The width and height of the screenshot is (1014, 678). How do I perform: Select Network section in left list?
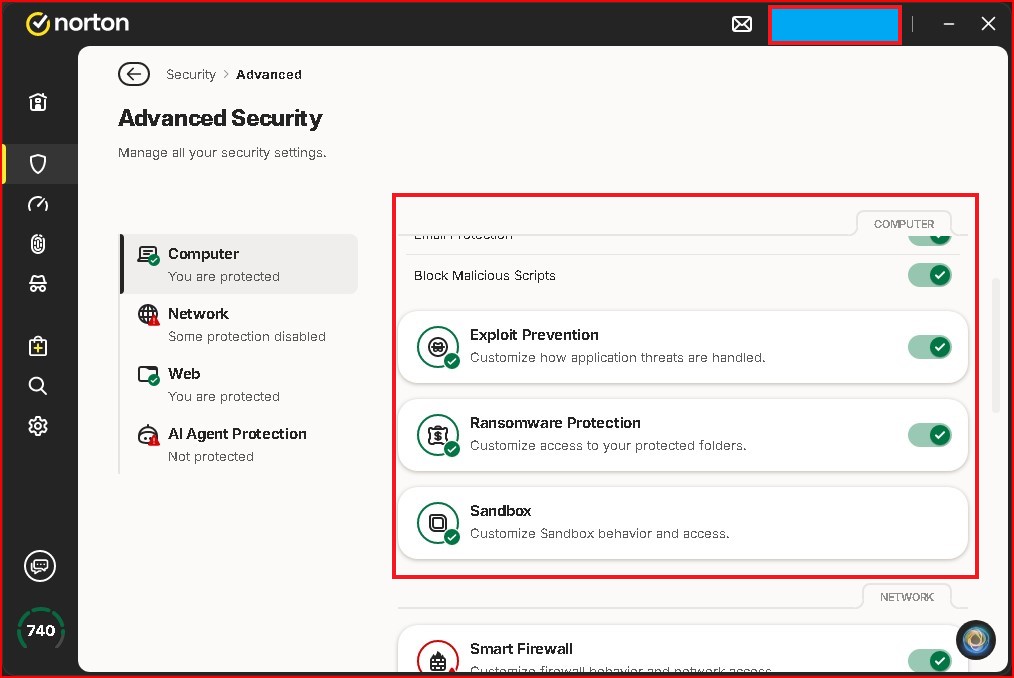[x=239, y=324]
